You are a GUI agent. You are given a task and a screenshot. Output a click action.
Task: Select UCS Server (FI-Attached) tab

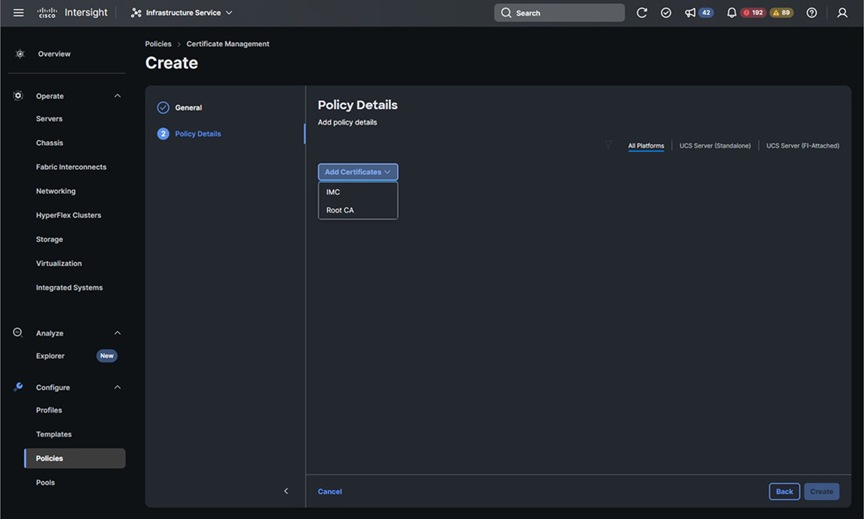[803, 146]
